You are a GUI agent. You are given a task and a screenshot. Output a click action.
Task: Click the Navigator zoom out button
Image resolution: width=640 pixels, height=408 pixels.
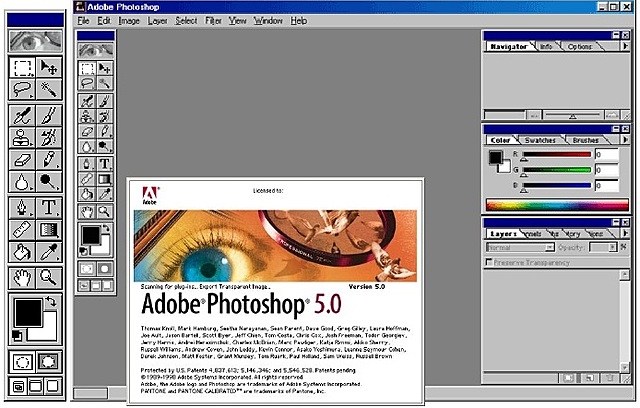pyautogui.click(x=534, y=116)
